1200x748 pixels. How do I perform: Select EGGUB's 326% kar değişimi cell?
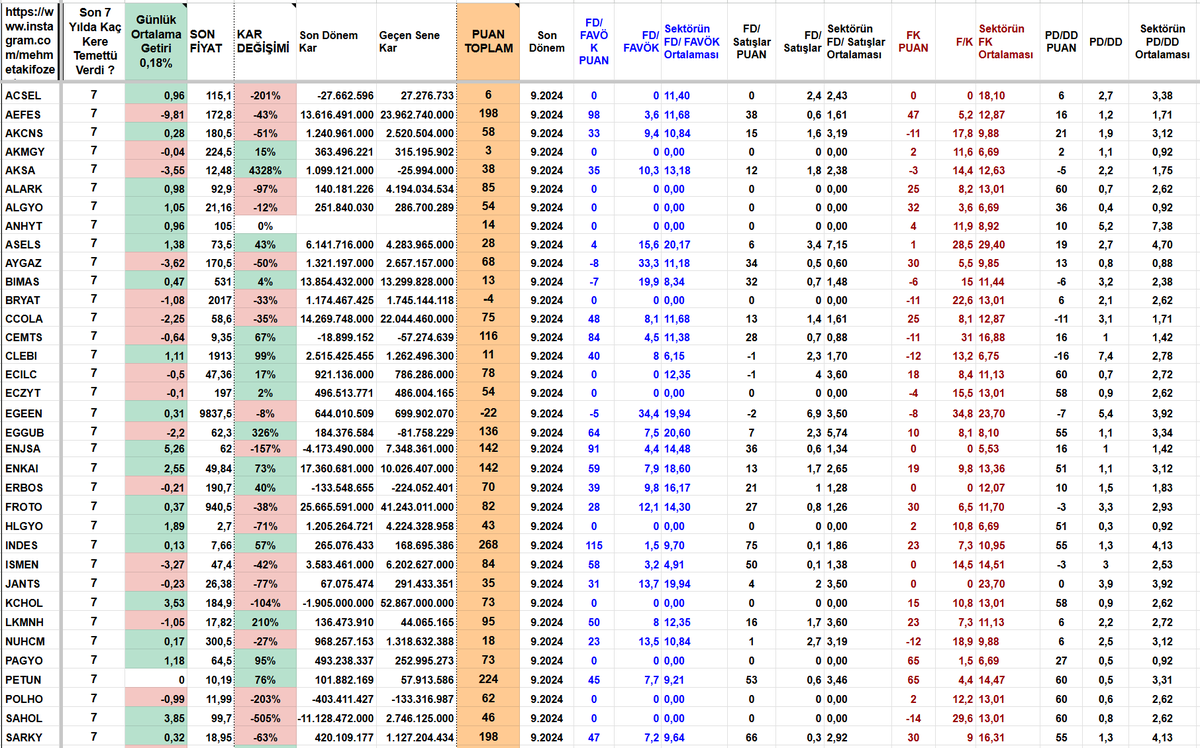(264, 431)
